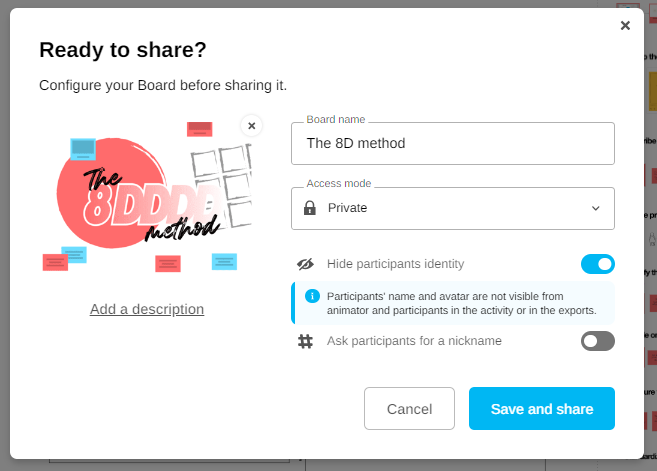Click the Ready to share? heading
This screenshot has height=471, width=657.
(x=123, y=50)
